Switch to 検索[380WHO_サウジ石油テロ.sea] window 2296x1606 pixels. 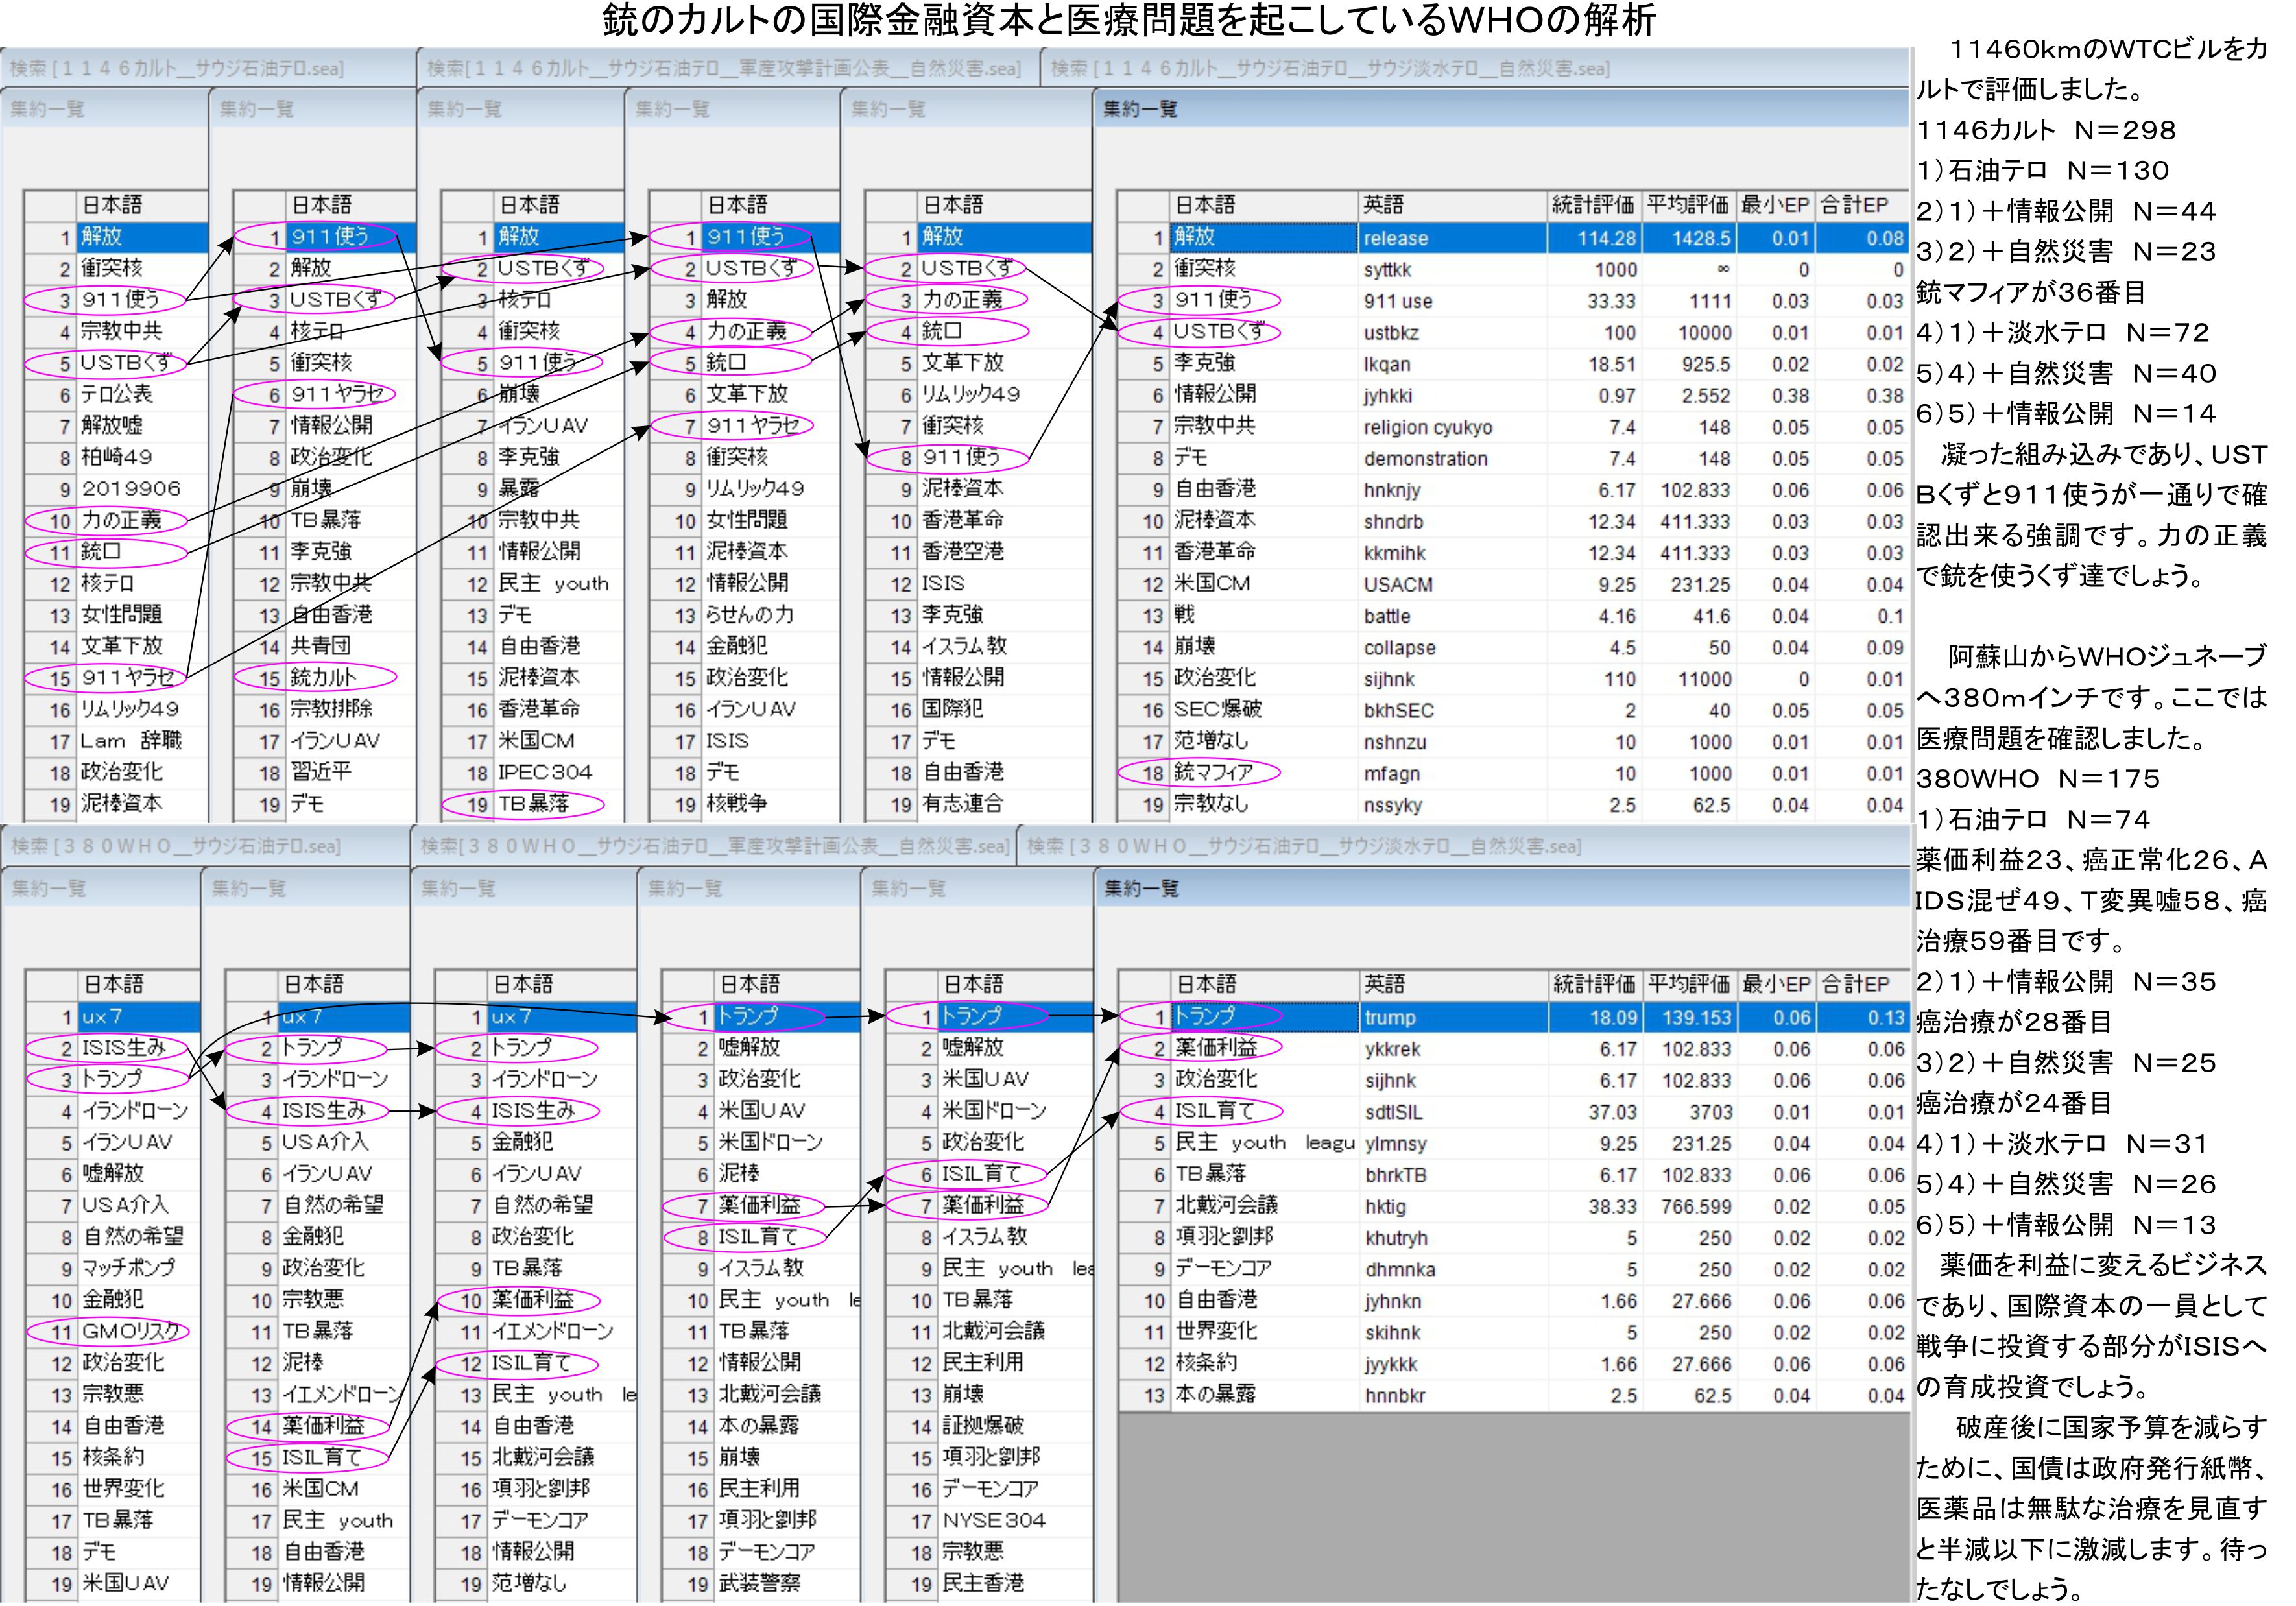[x=175, y=846]
